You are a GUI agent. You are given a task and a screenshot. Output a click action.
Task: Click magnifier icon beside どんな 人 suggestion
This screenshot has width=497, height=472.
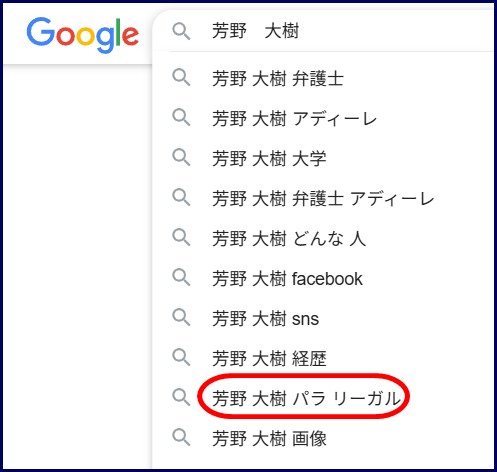point(181,237)
